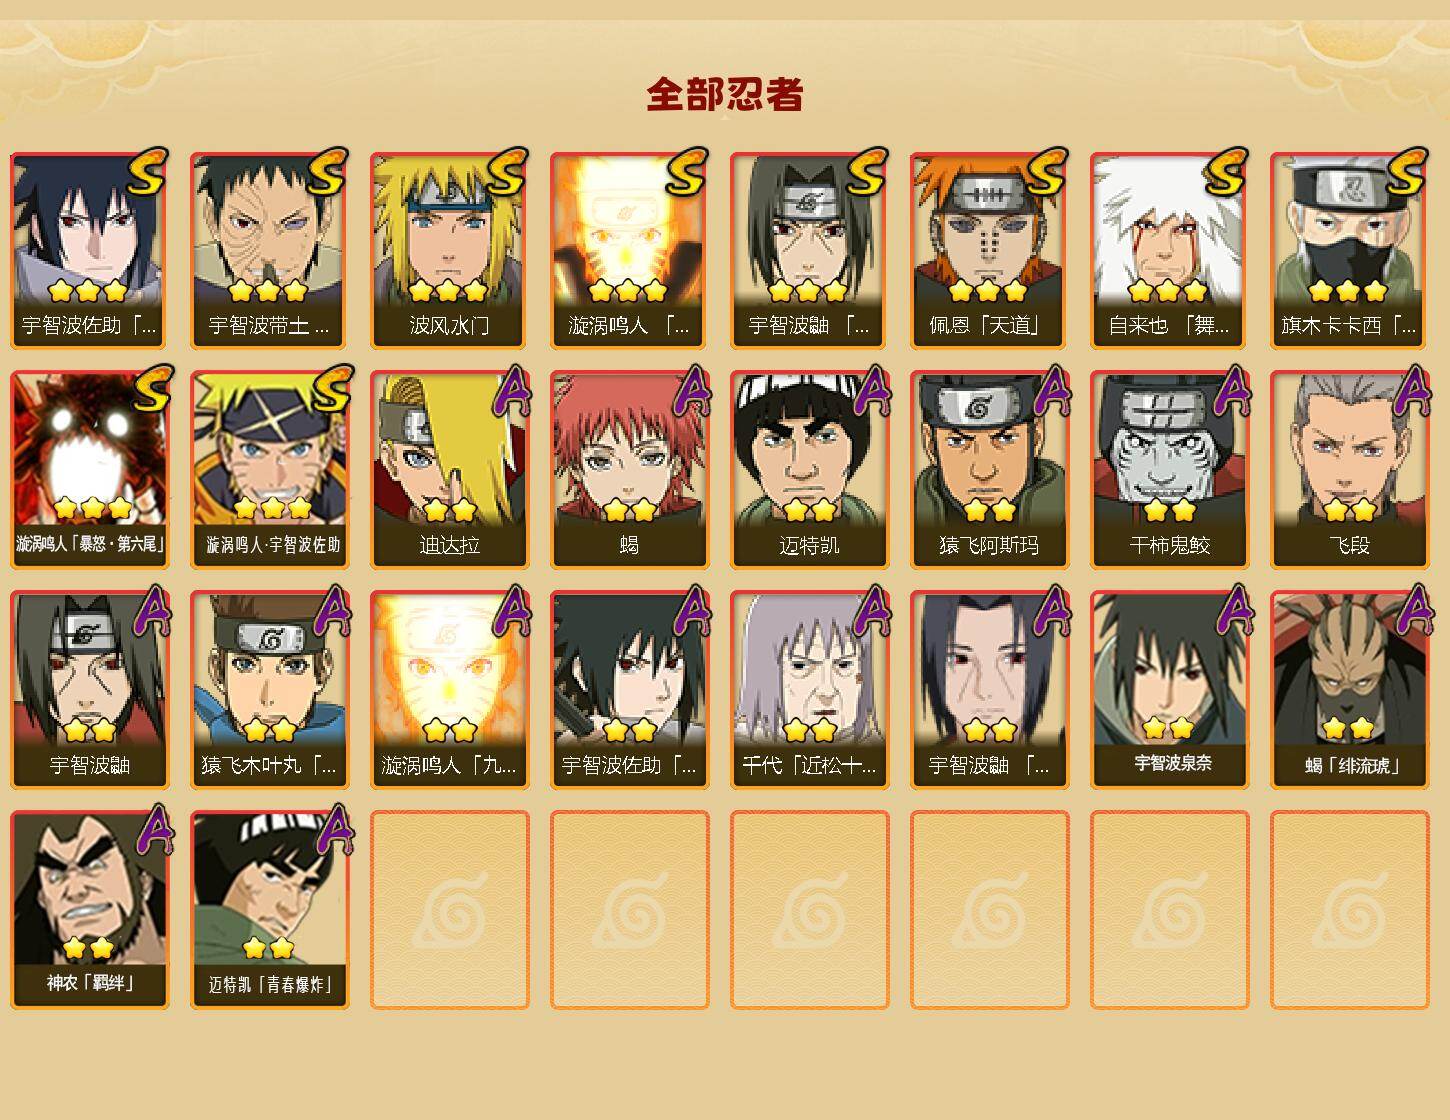Screen dimensions: 1450x1120
Task: Select the 波风水门 ninja card
Action: pyautogui.click(x=449, y=250)
